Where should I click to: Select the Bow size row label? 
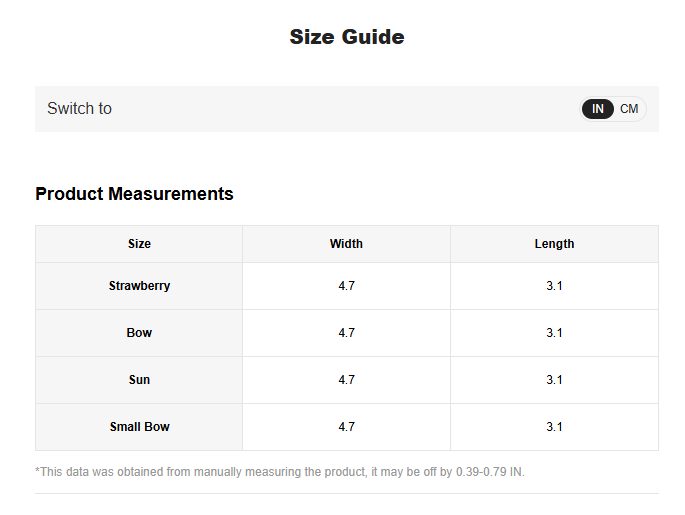139,333
